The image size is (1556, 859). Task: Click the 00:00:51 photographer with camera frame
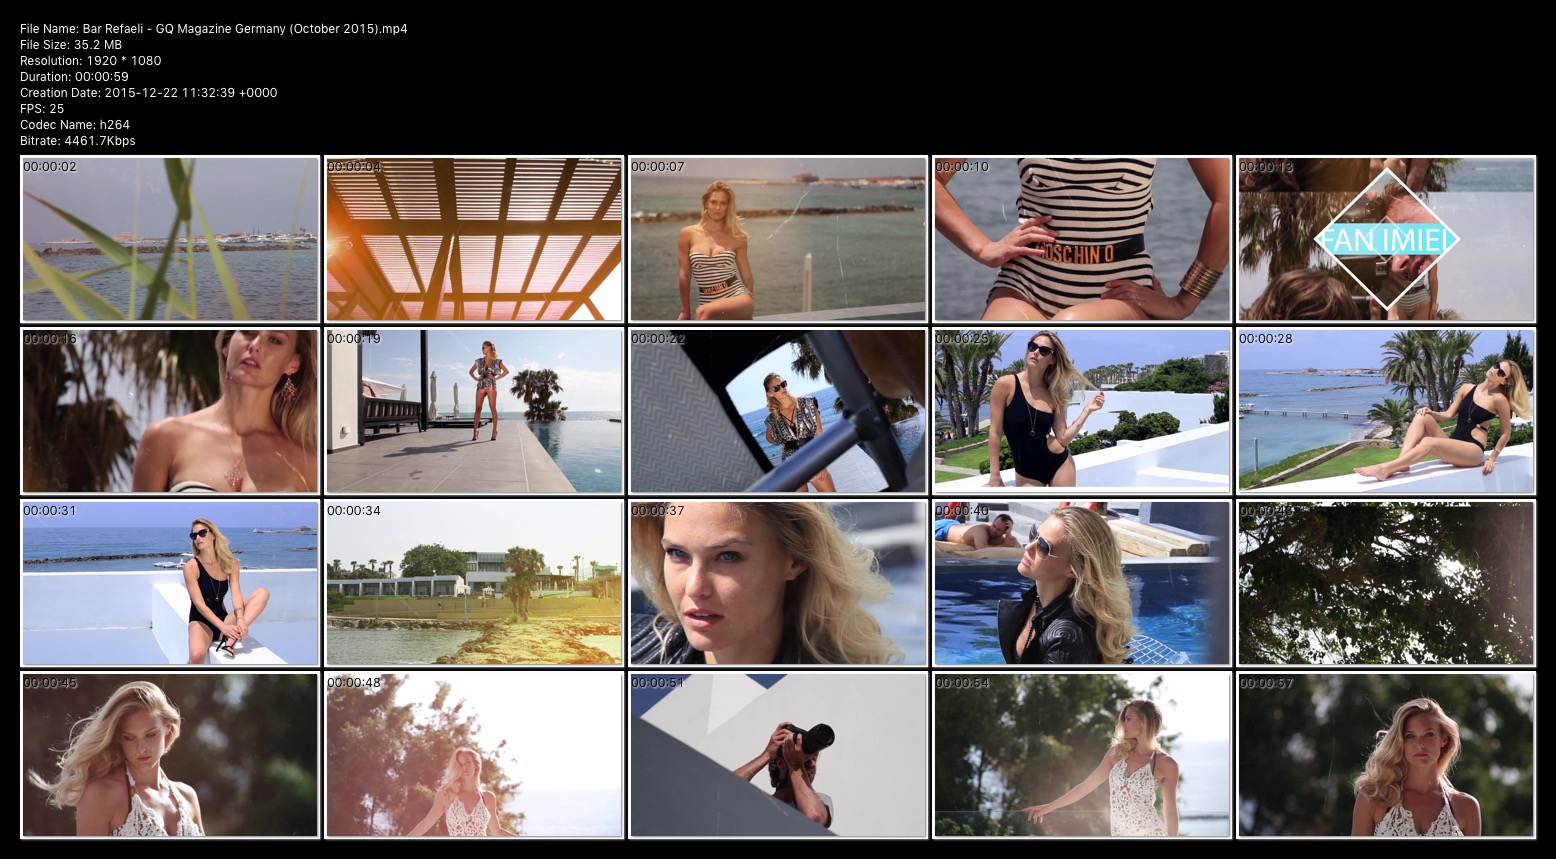(x=778, y=755)
